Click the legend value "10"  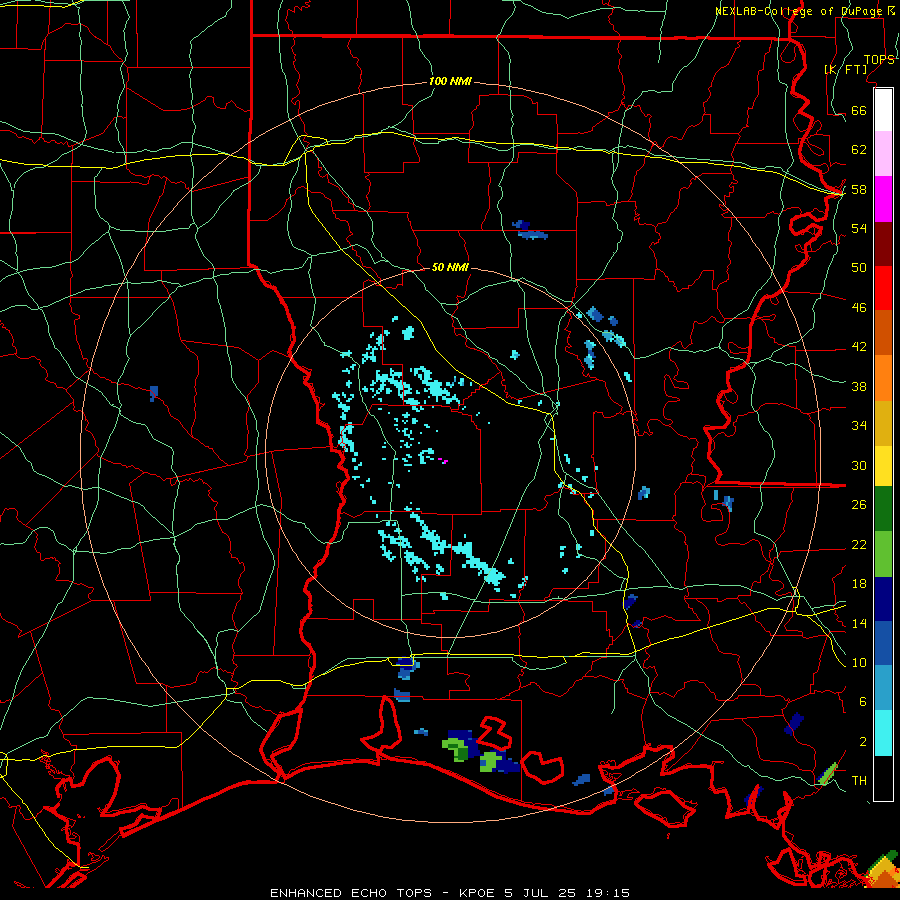[859, 662]
